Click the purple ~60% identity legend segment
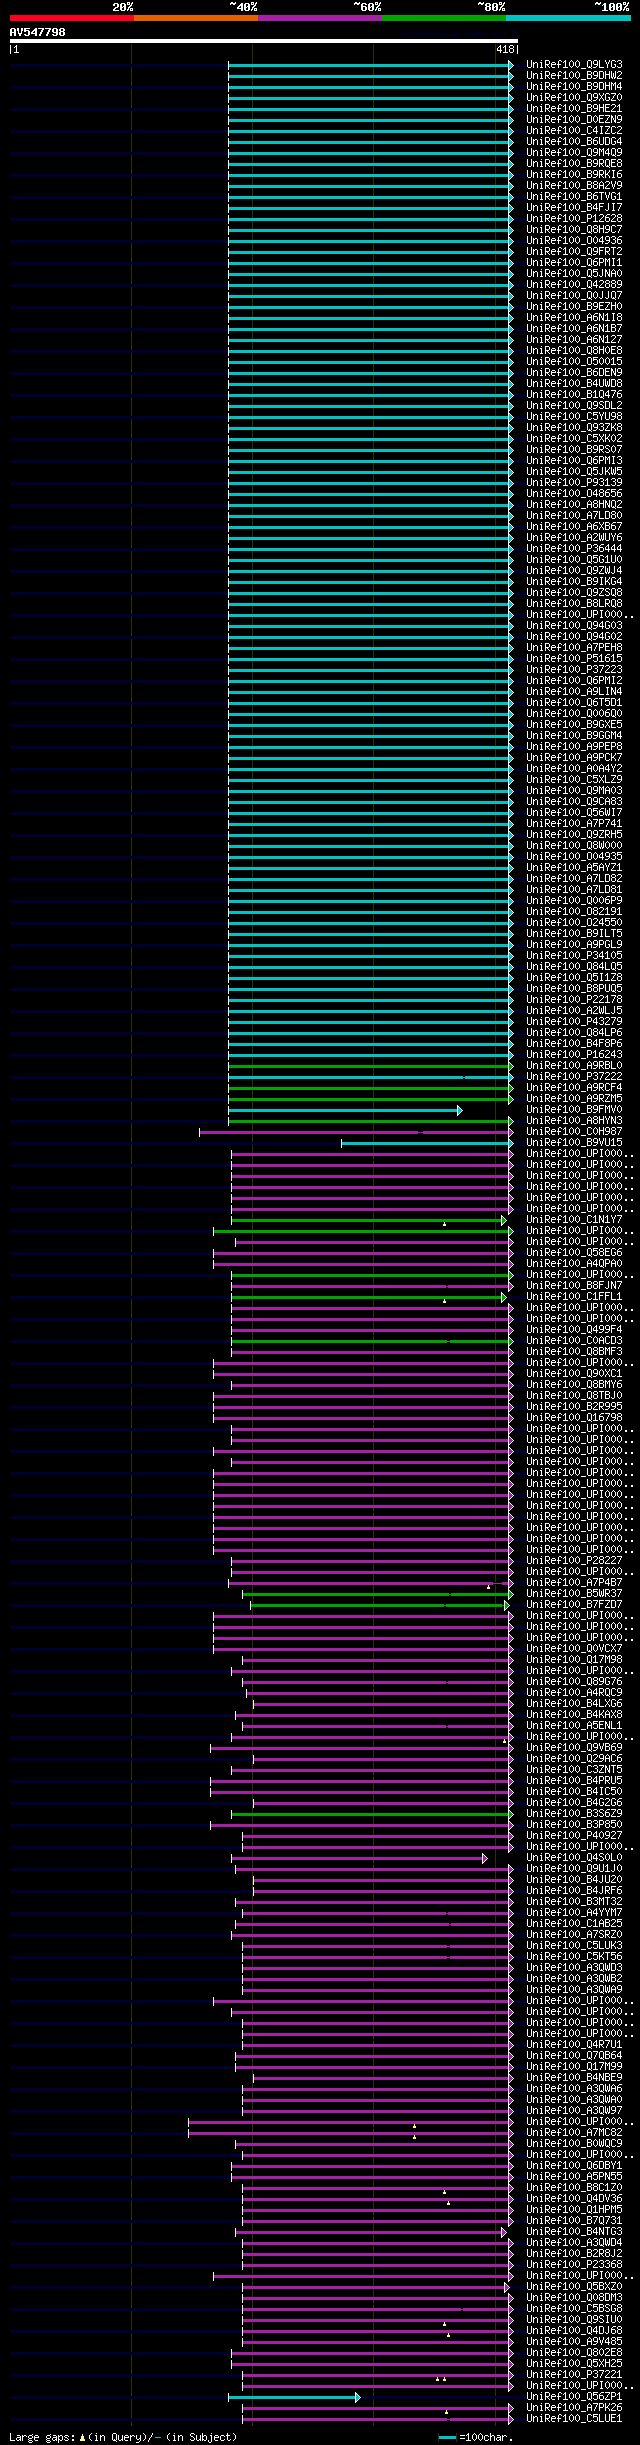 (320, 18)
